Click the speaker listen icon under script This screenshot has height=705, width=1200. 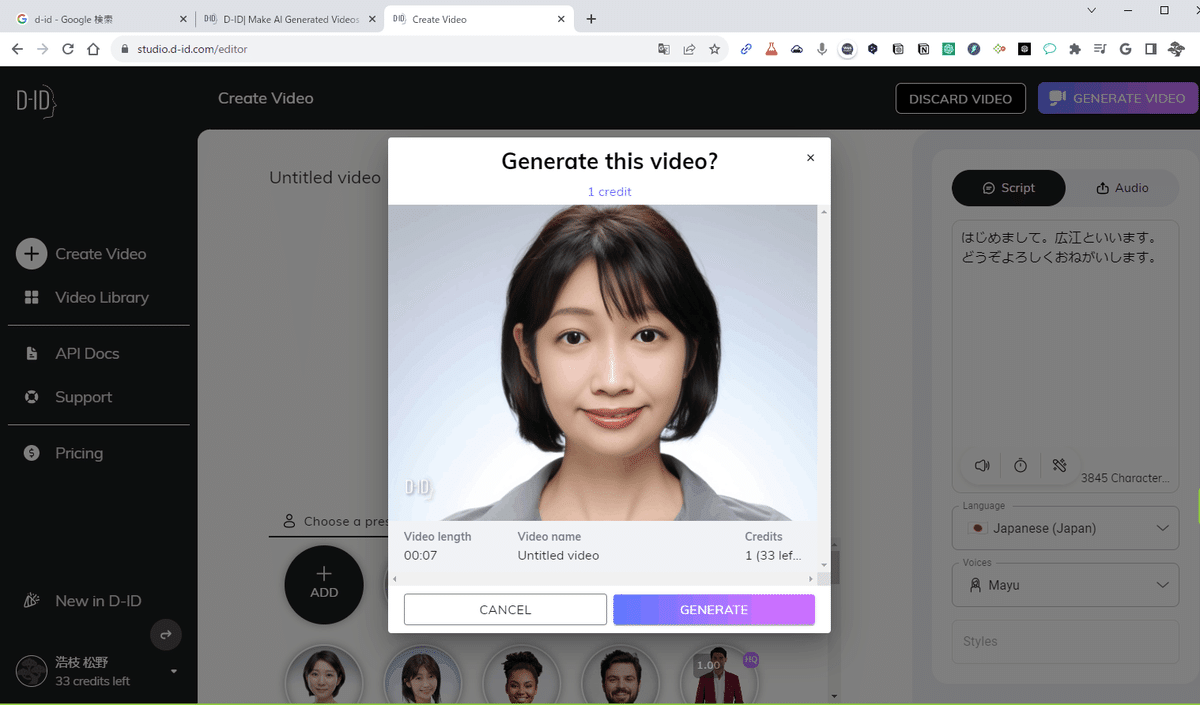[x=982, y=466]
